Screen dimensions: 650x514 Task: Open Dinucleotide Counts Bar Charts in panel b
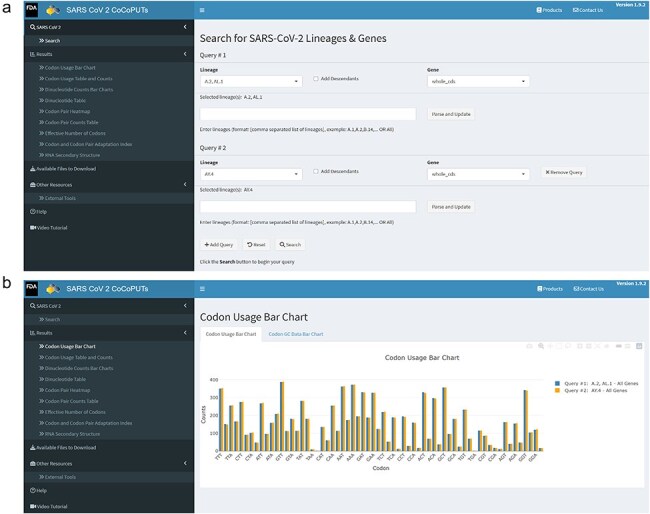(x=76, y=368)
